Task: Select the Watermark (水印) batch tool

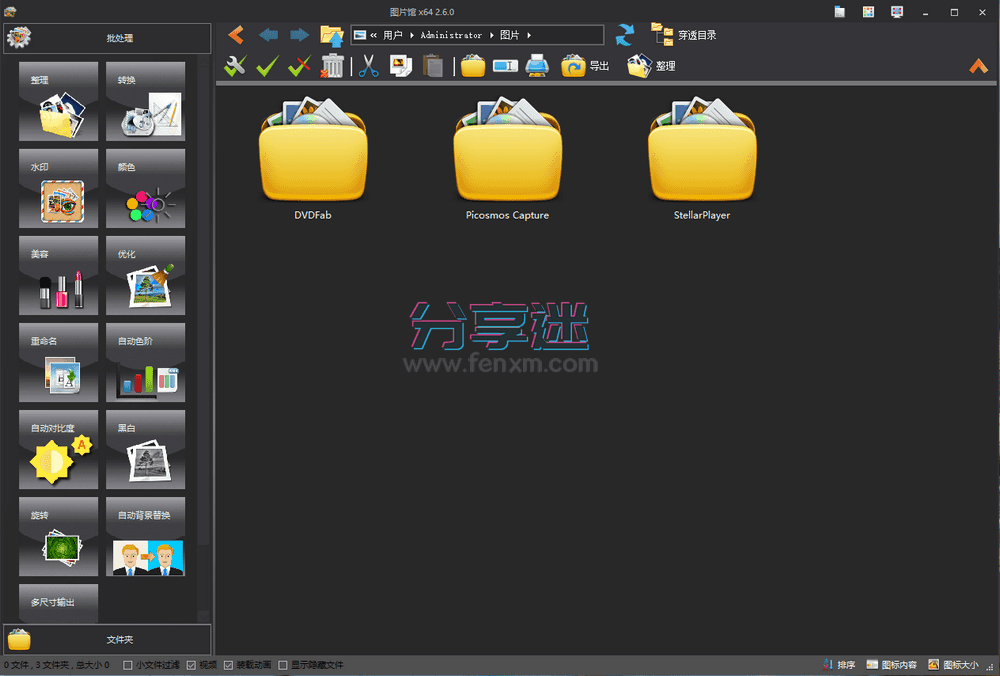Action: pos(57,188)
